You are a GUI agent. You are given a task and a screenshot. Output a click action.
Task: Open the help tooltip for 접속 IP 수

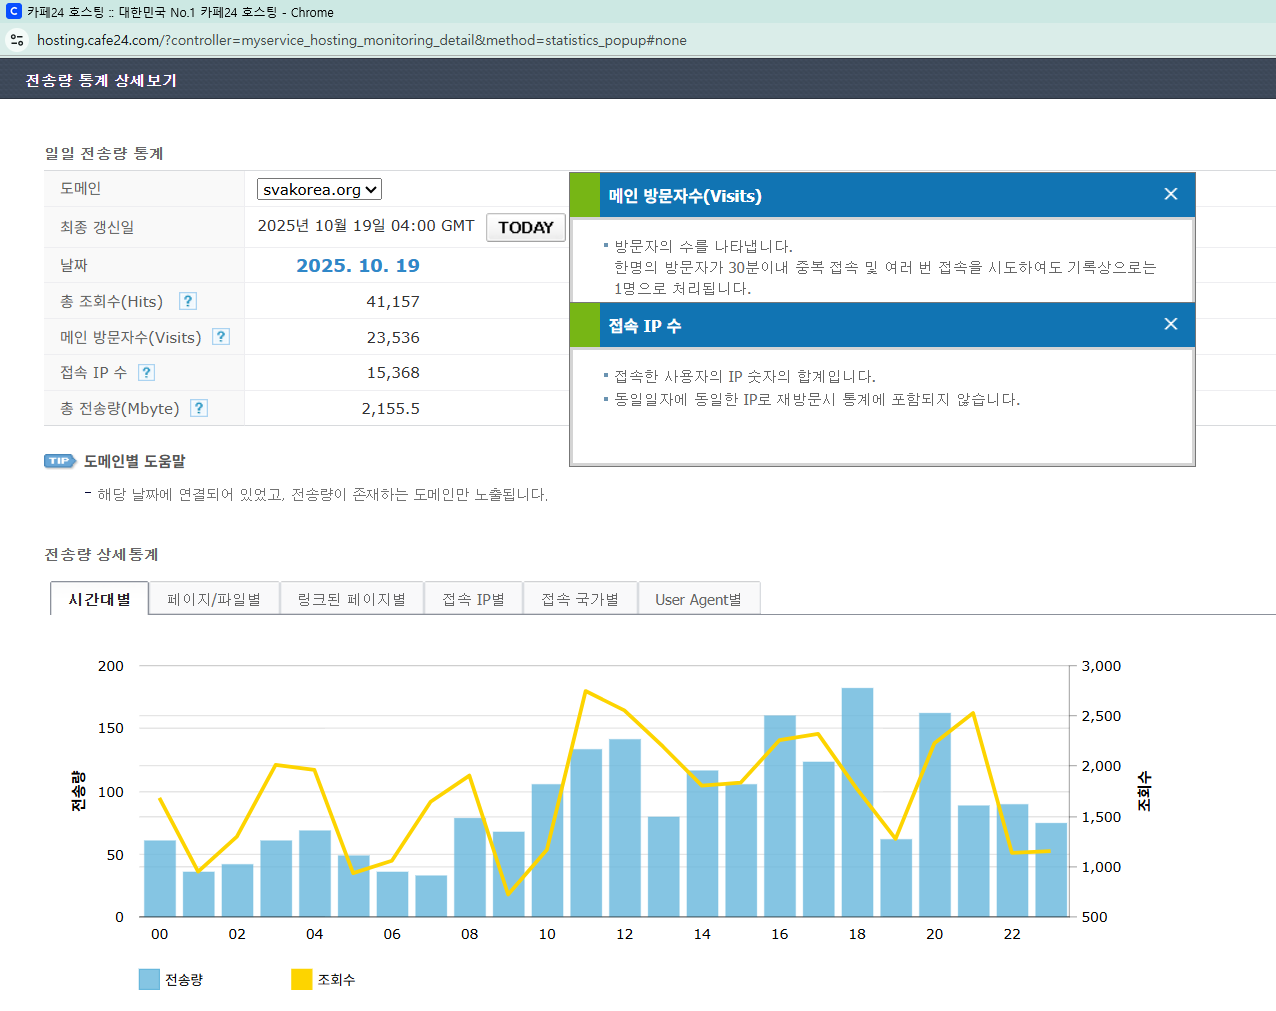(x=146, y=372)
